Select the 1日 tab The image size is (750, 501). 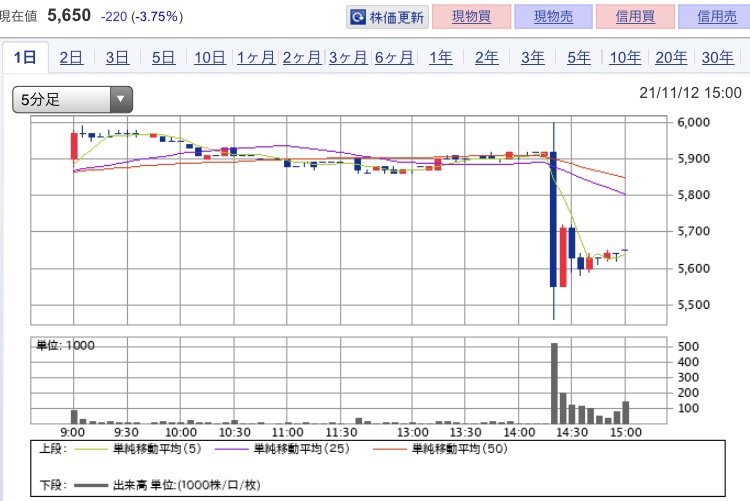[25, 57]
